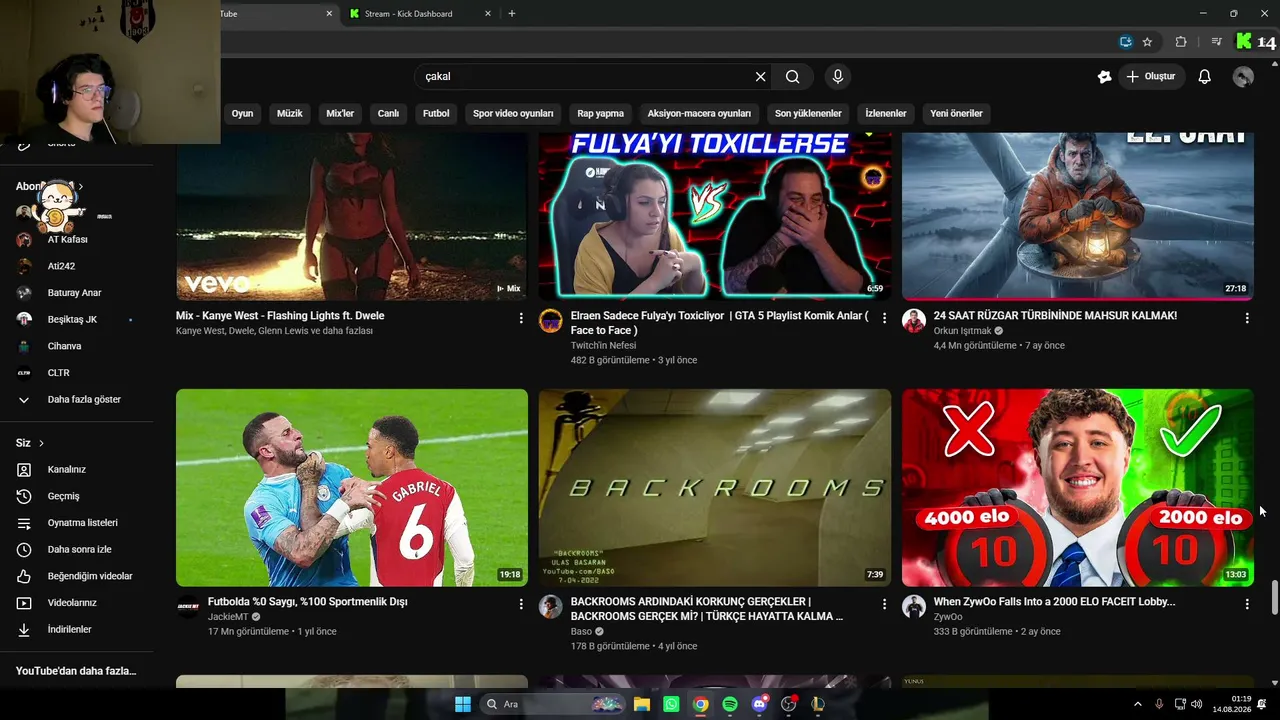Open Videolarınız in the sidebar

tap(77, 603)
